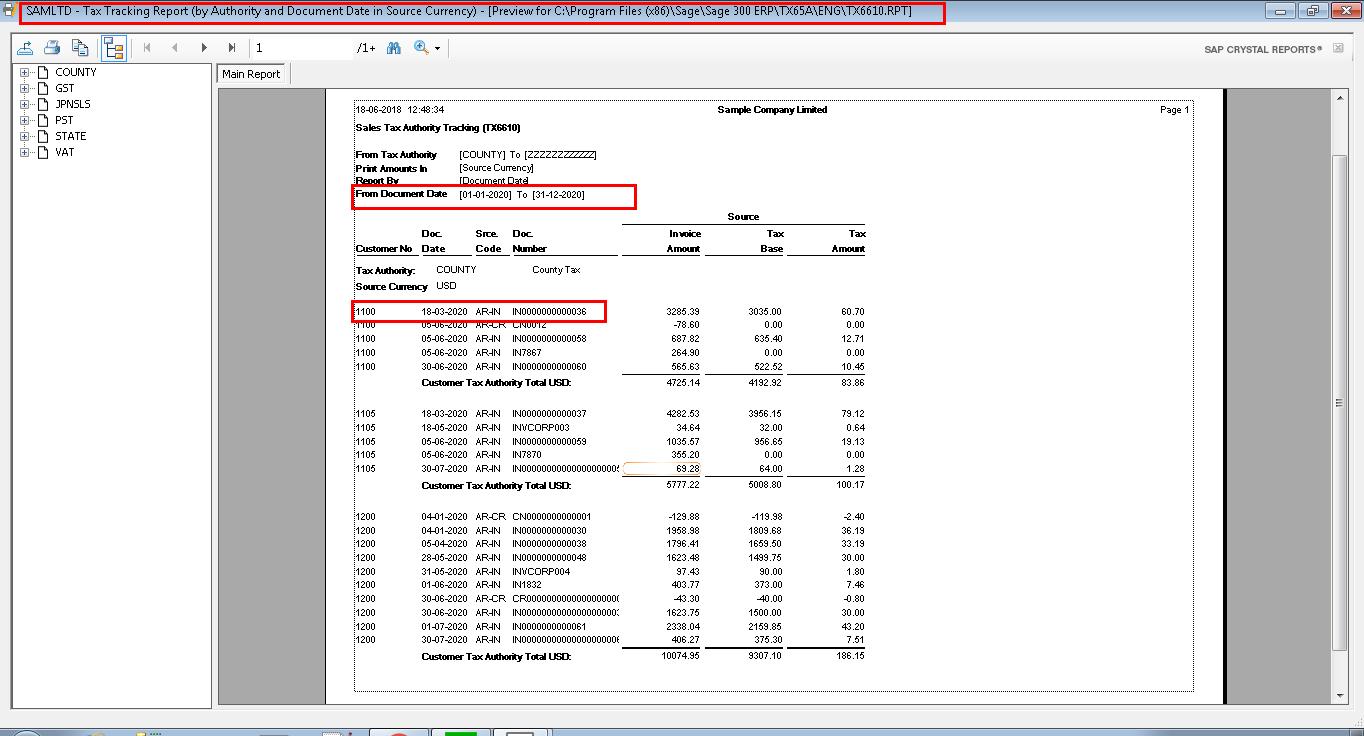Expand the PST tree node
The width and height of the screenshot is (1364, 736).
[25, 120]
